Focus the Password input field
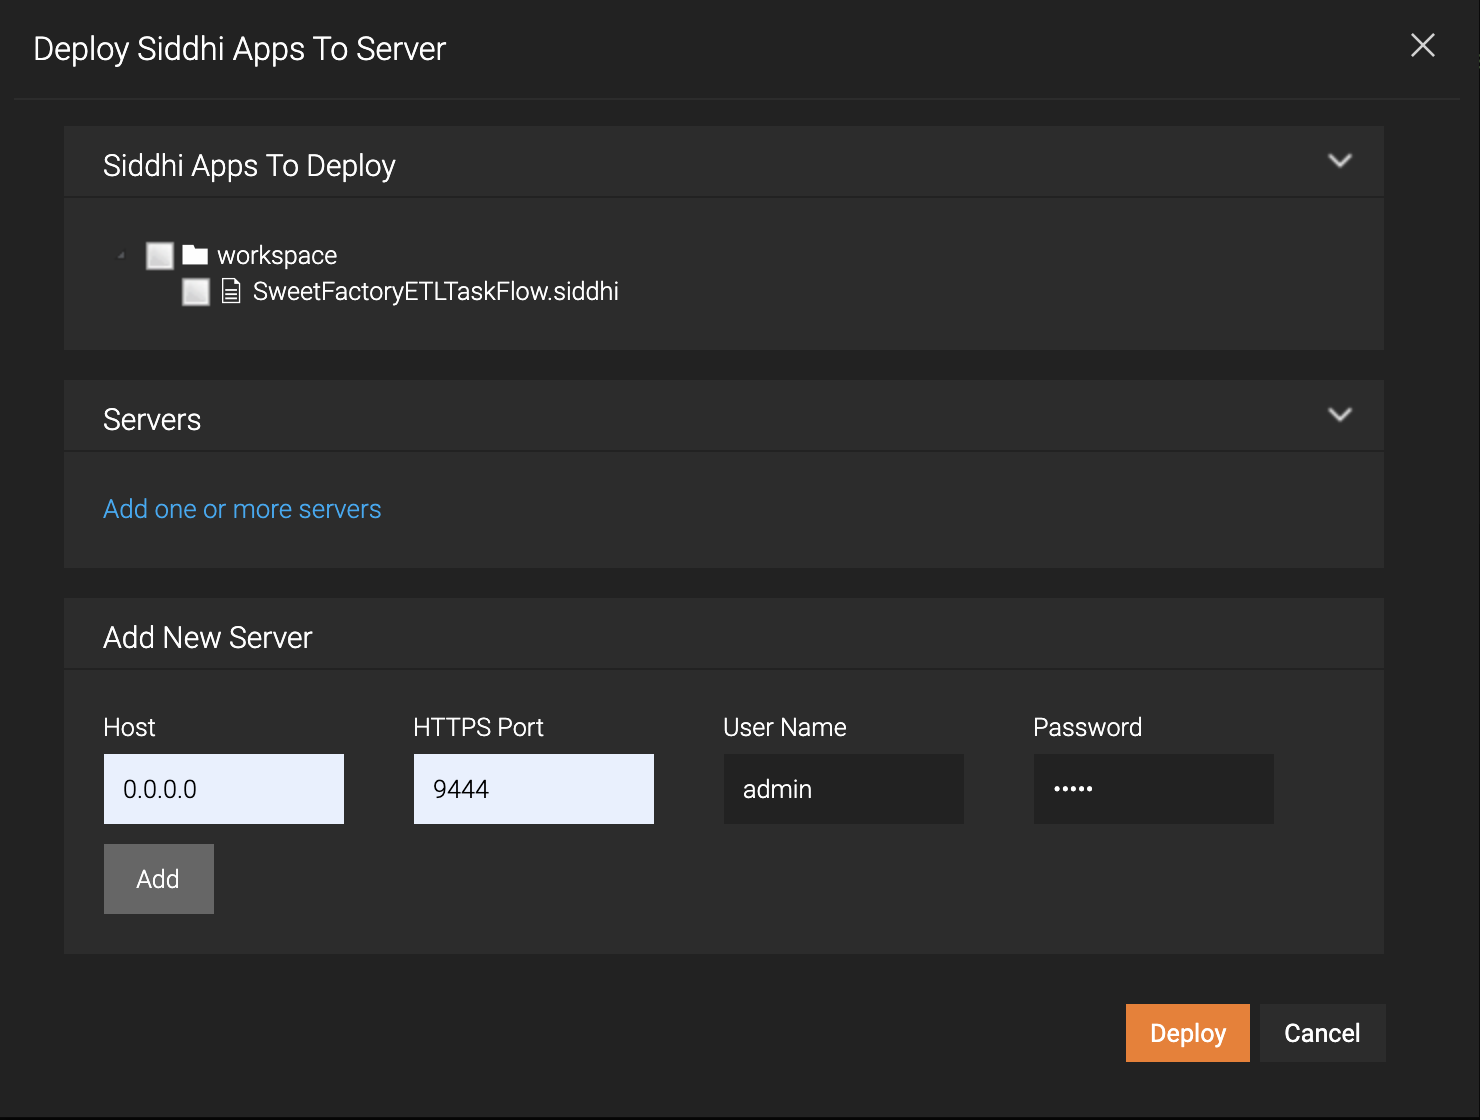1480x1120 pixels. [1154, 789]
